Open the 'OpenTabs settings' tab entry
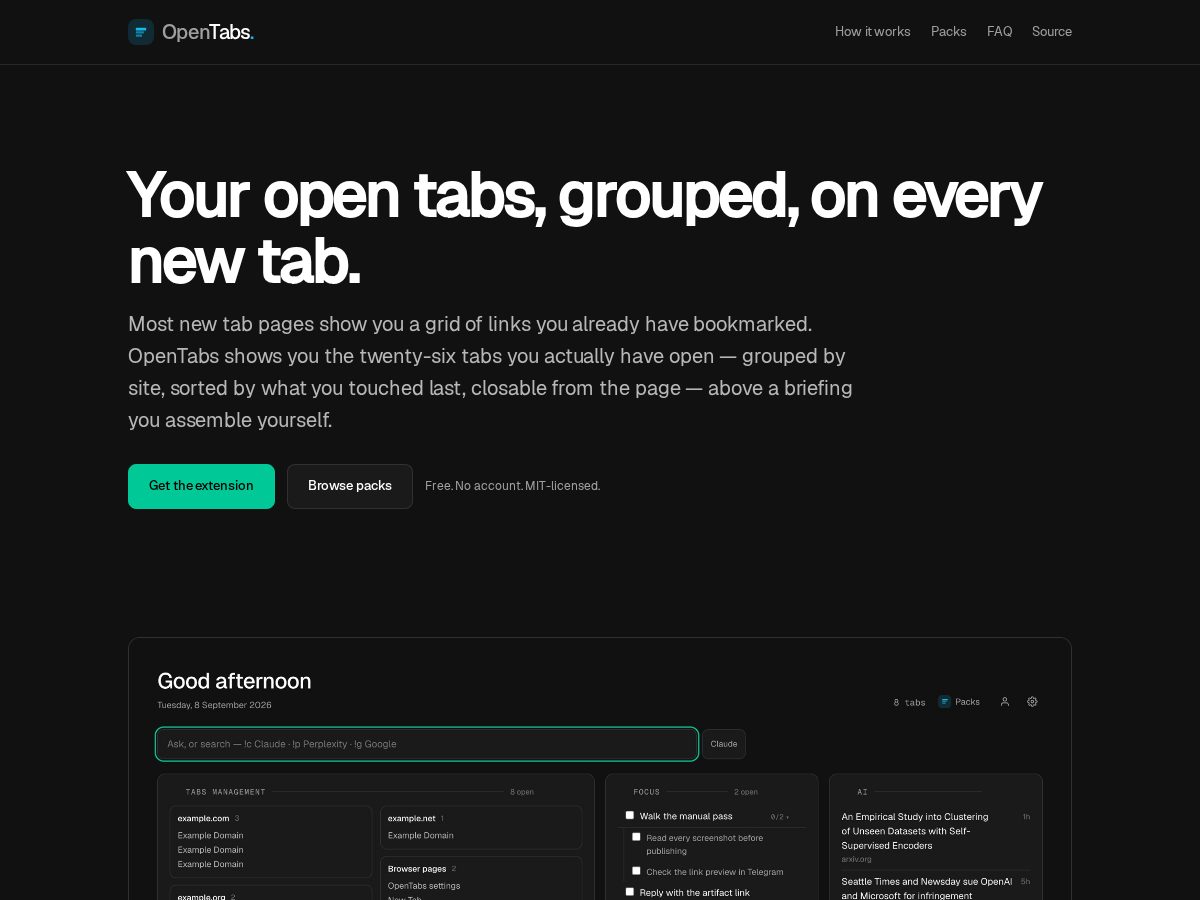Image resolution: width=1200 pixels, height=900 pixels. pos(424,886)
